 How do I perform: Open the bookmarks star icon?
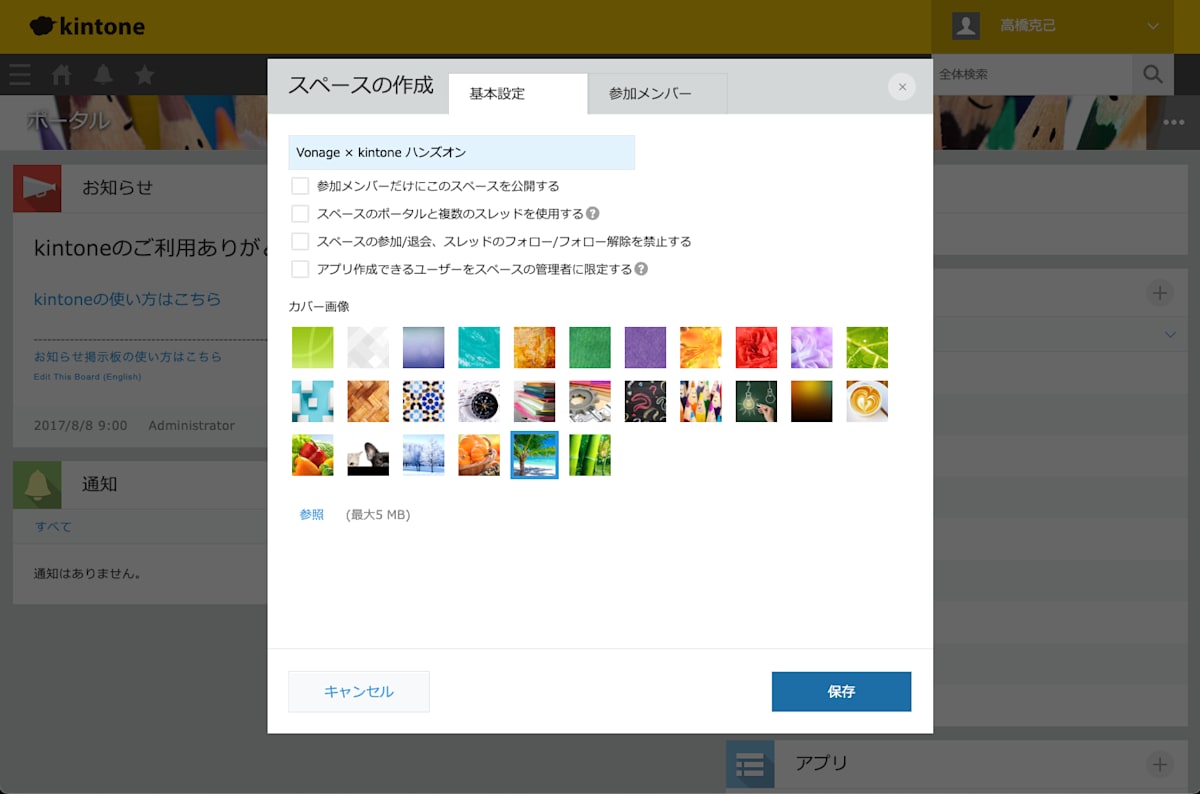tap(145, 75)
